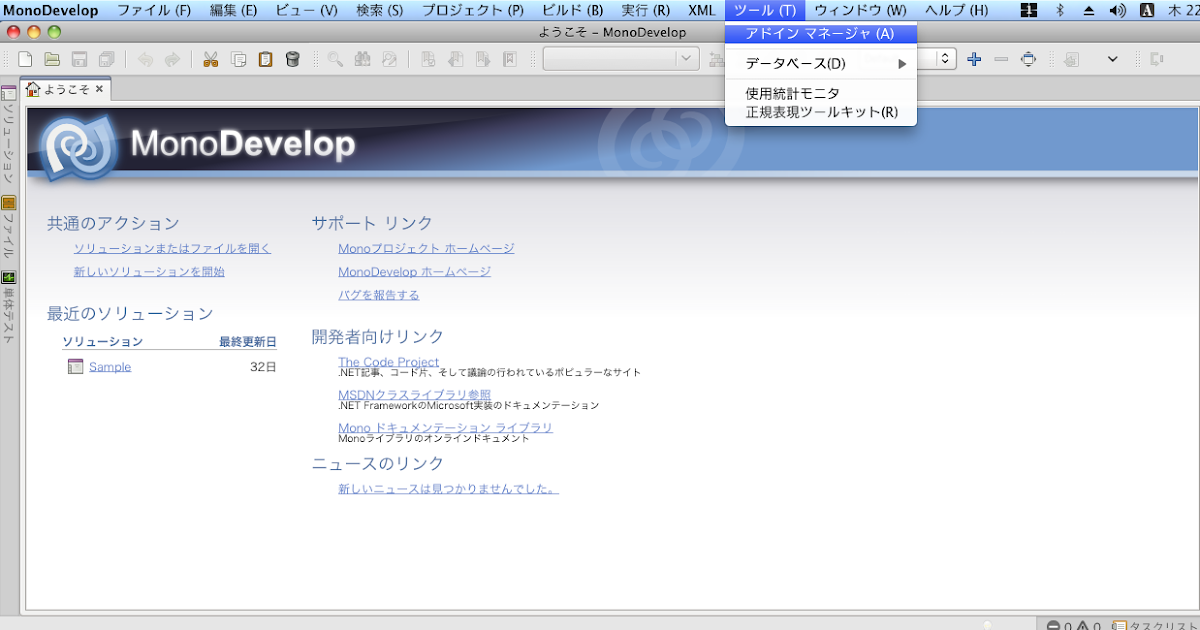Click the Redo arrow icon
1200x630 pixels.
172,59
